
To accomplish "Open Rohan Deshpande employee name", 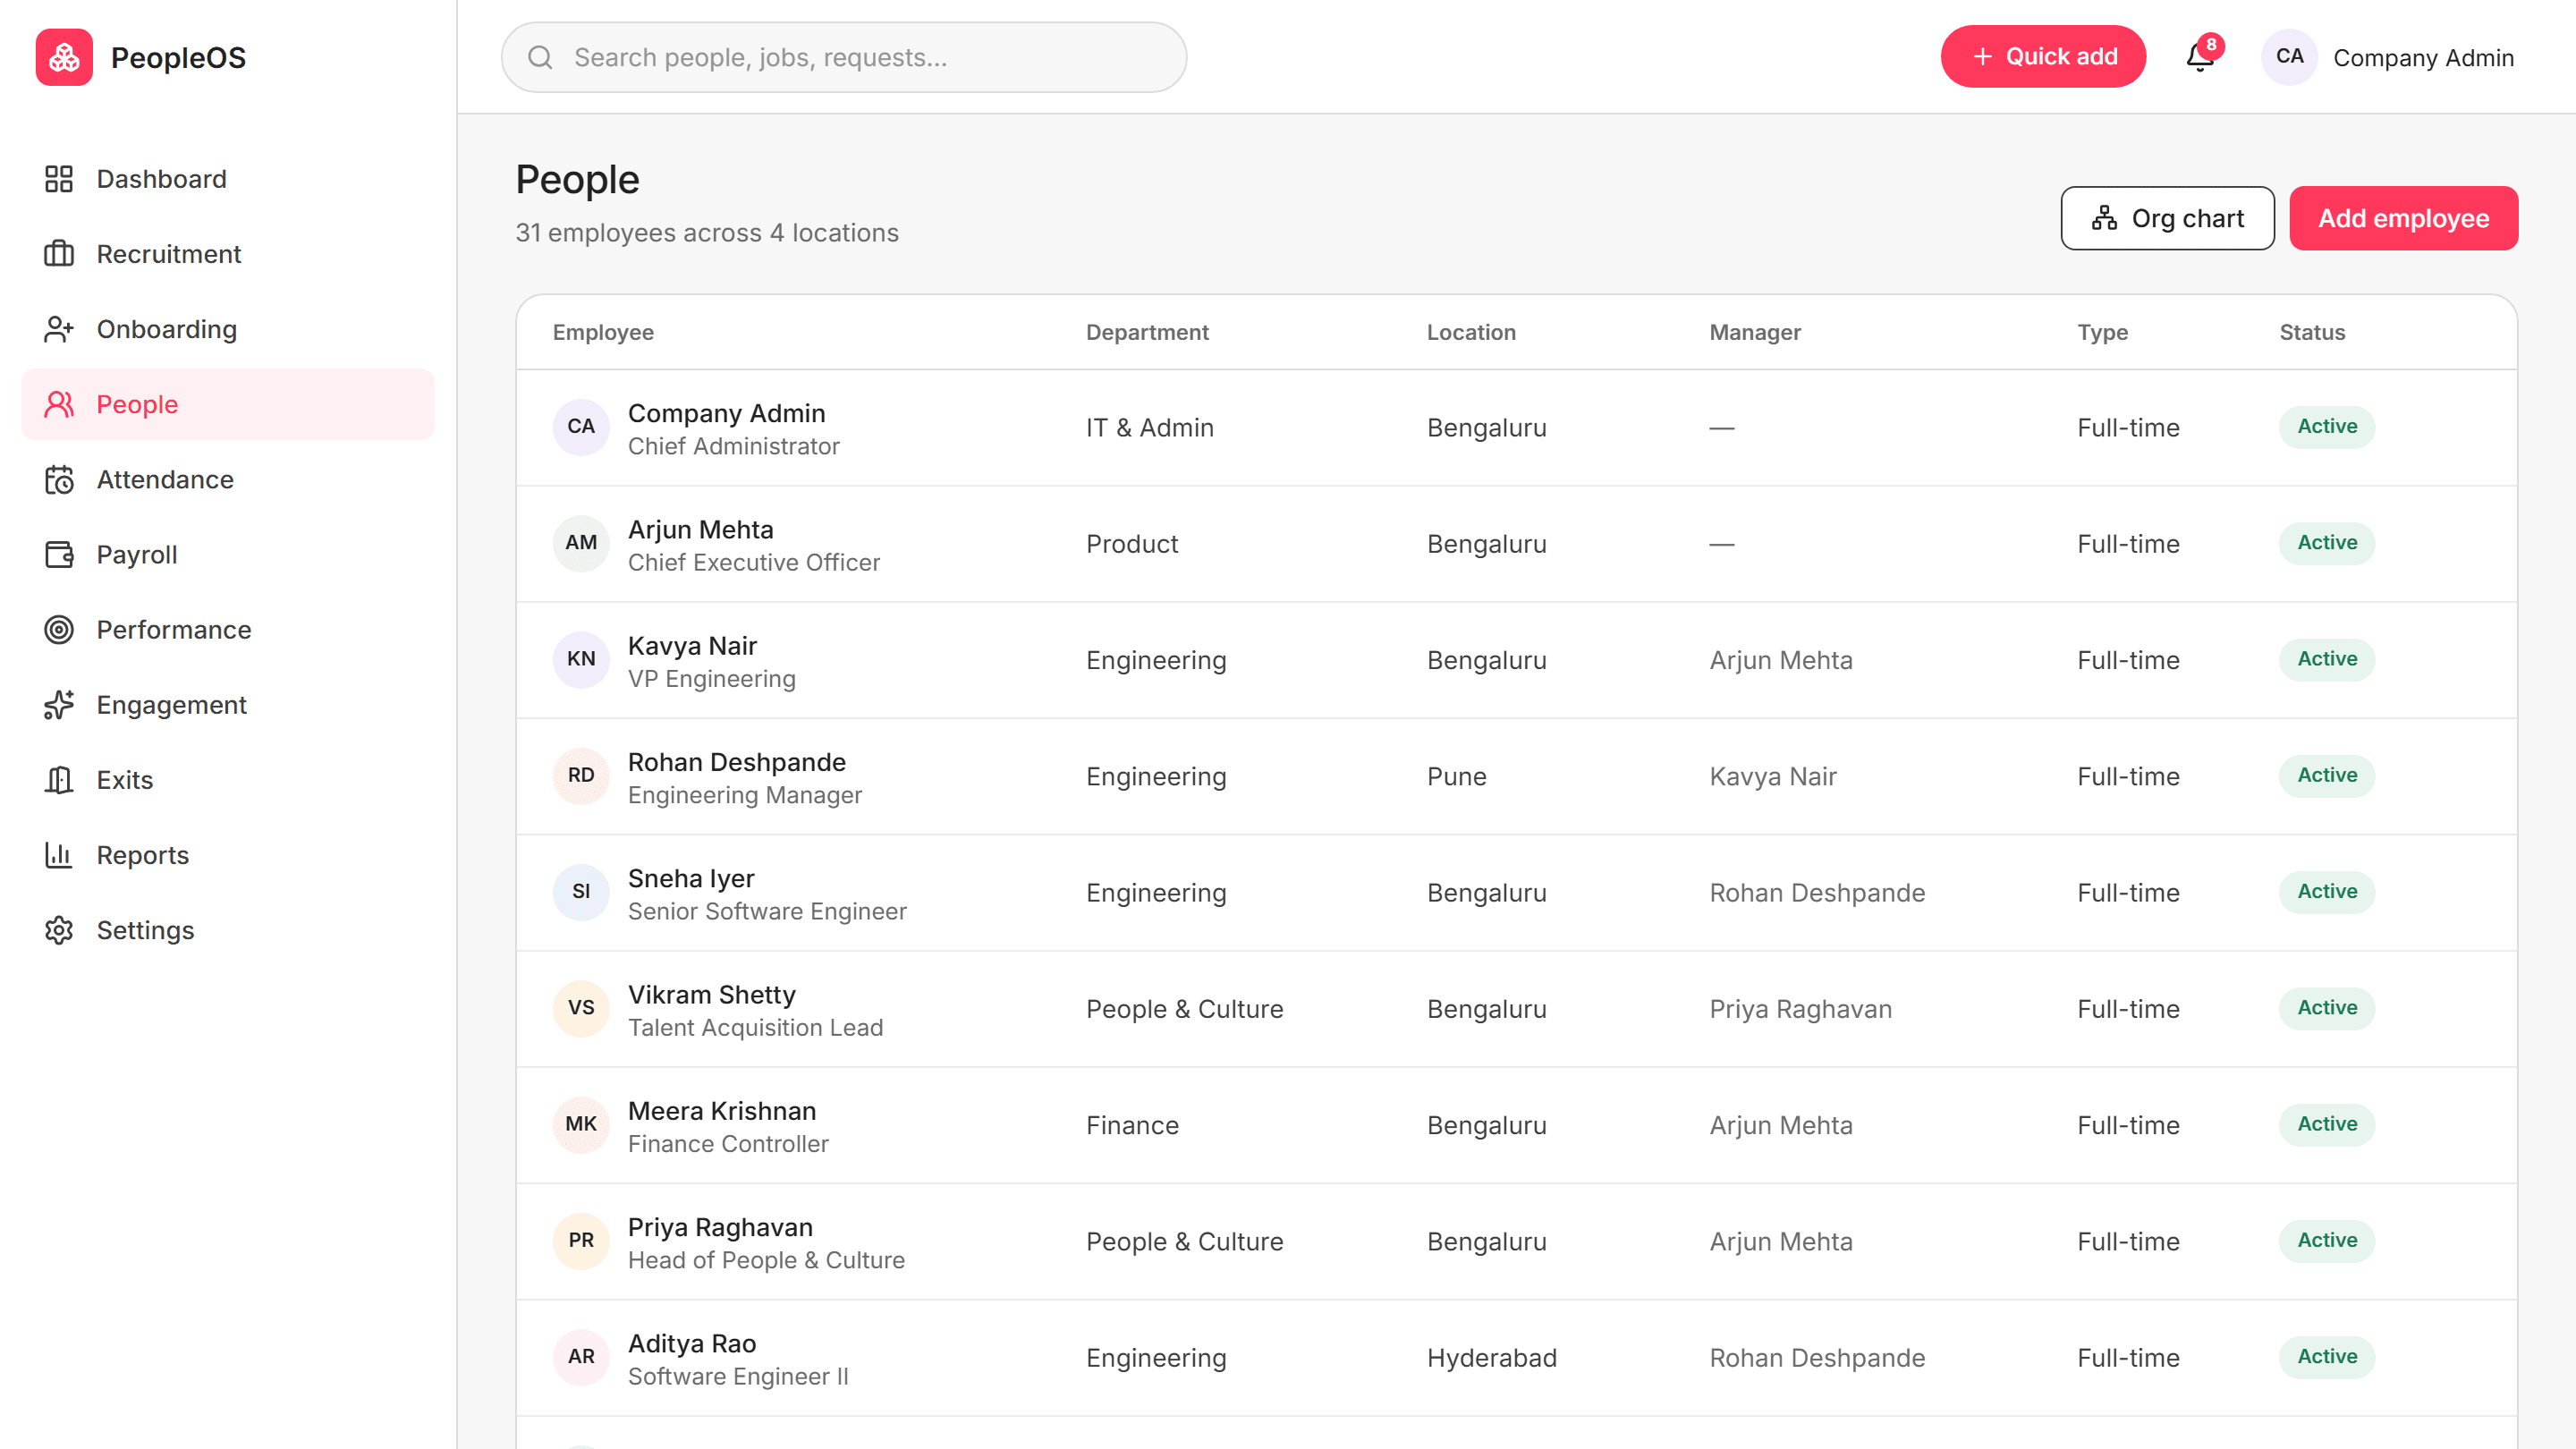I will [x=736, y=762].
